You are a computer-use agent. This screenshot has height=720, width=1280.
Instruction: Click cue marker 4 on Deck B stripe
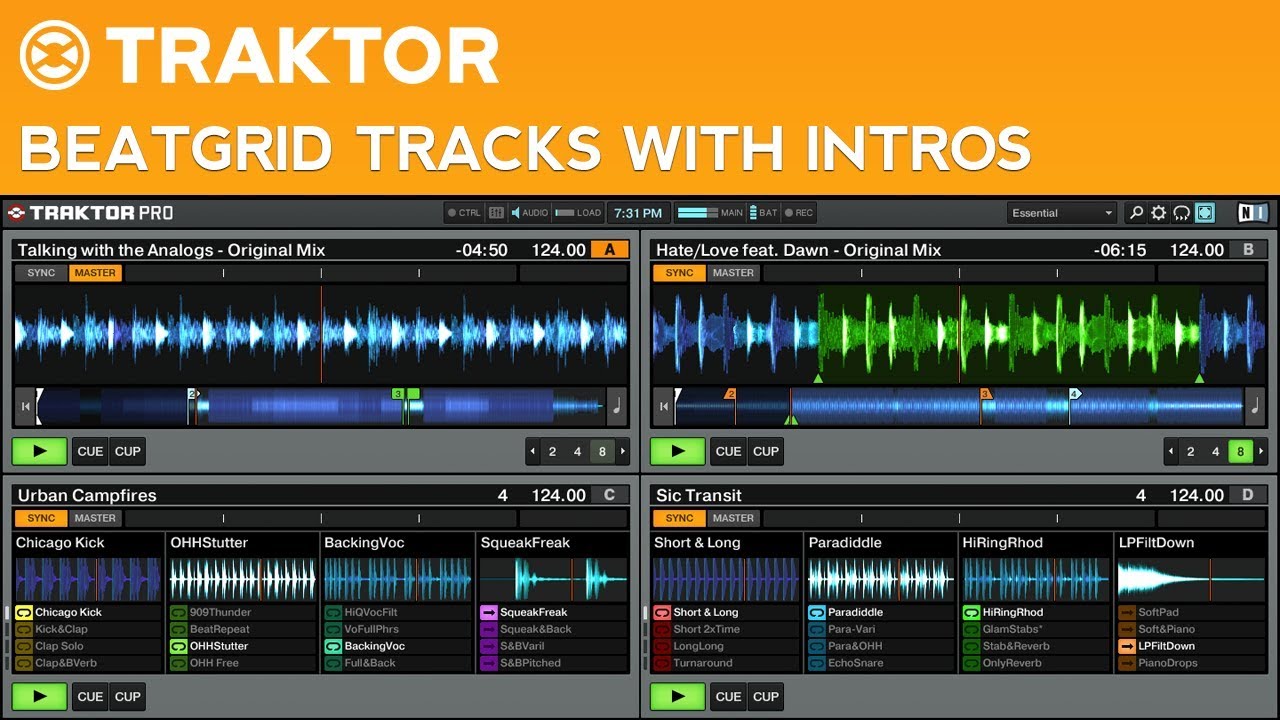(x=1075, y=394)
